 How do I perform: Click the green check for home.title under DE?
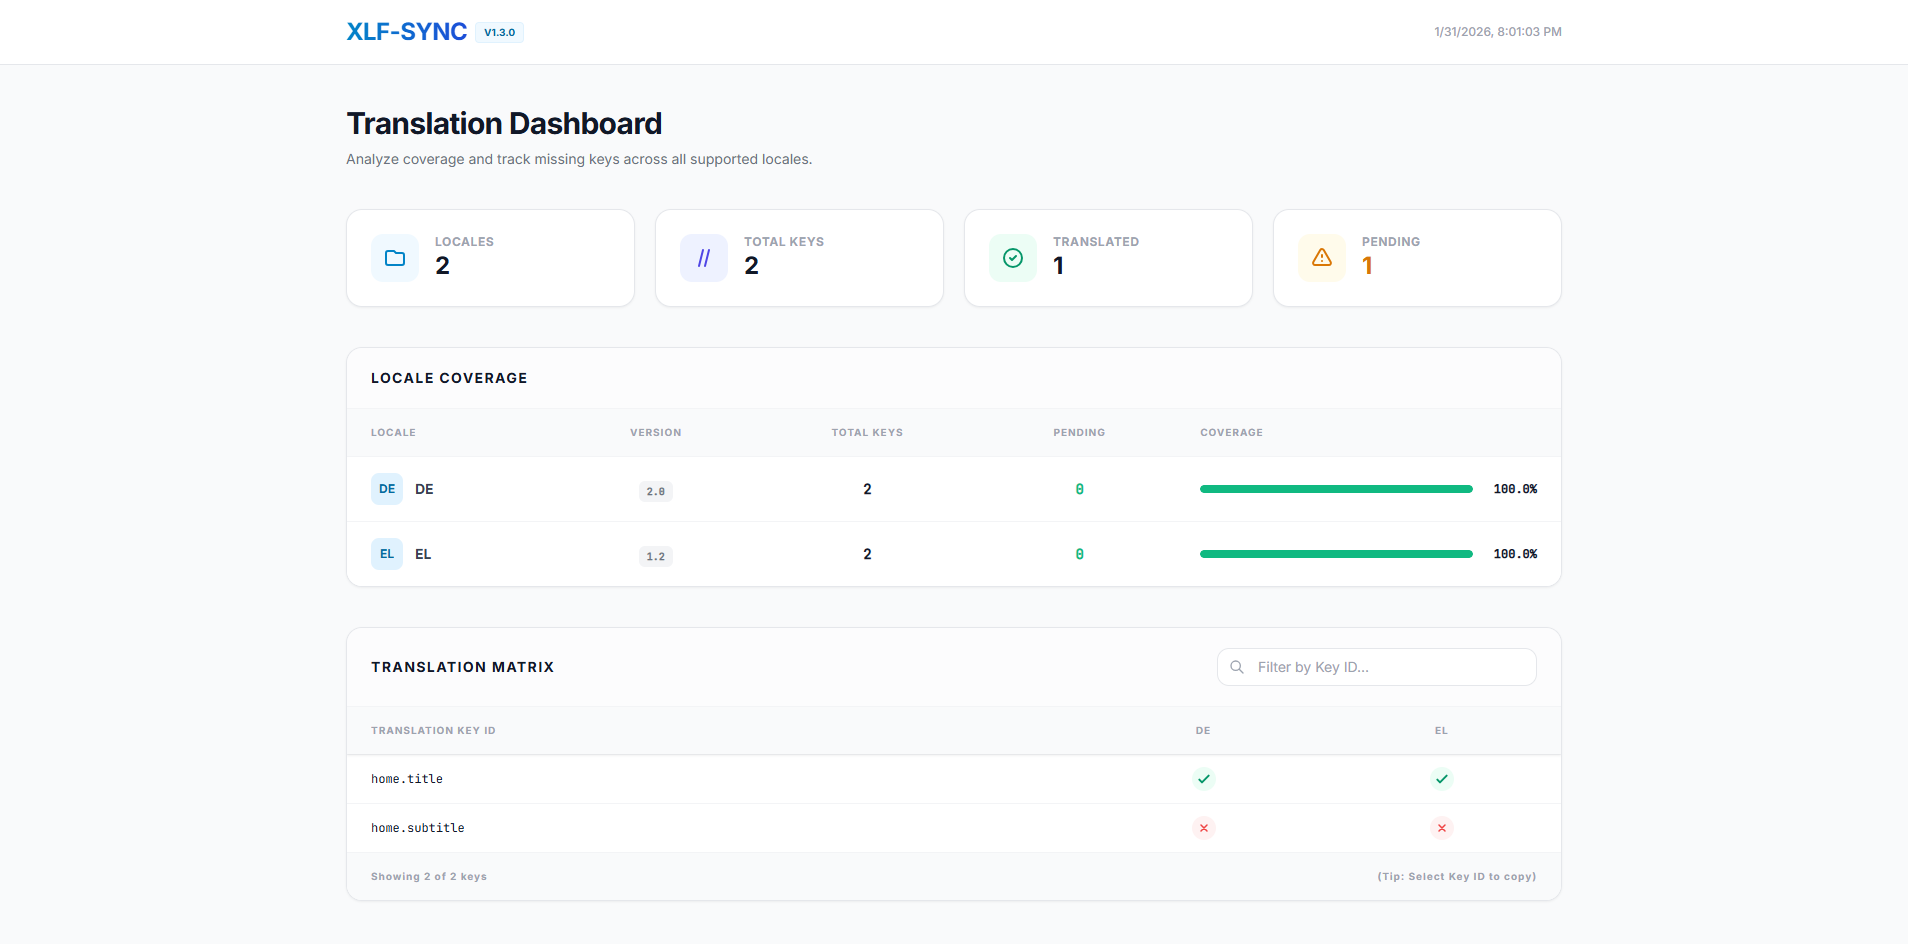coord(1203,778)
